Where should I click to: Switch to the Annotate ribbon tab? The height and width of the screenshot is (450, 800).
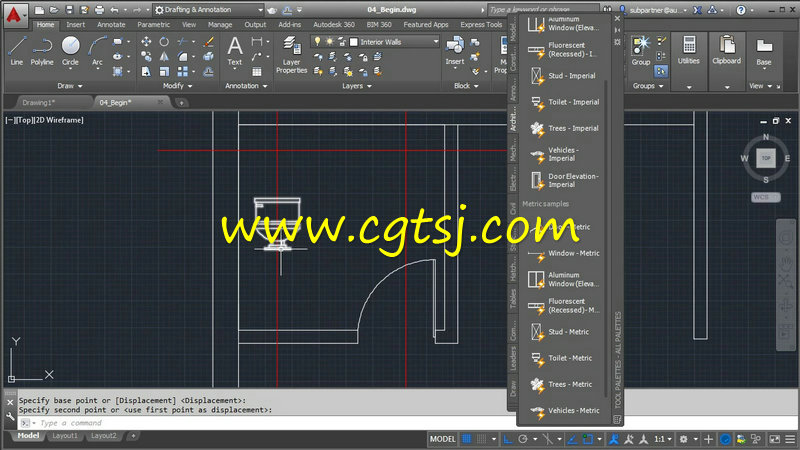(x=111, y=24)
